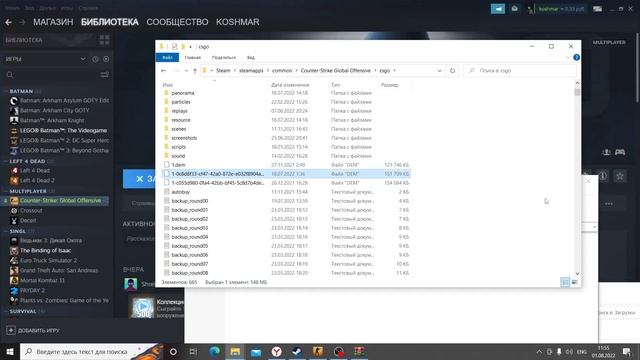Open Yandex Browser from taskbar

(x=277, y=351)
